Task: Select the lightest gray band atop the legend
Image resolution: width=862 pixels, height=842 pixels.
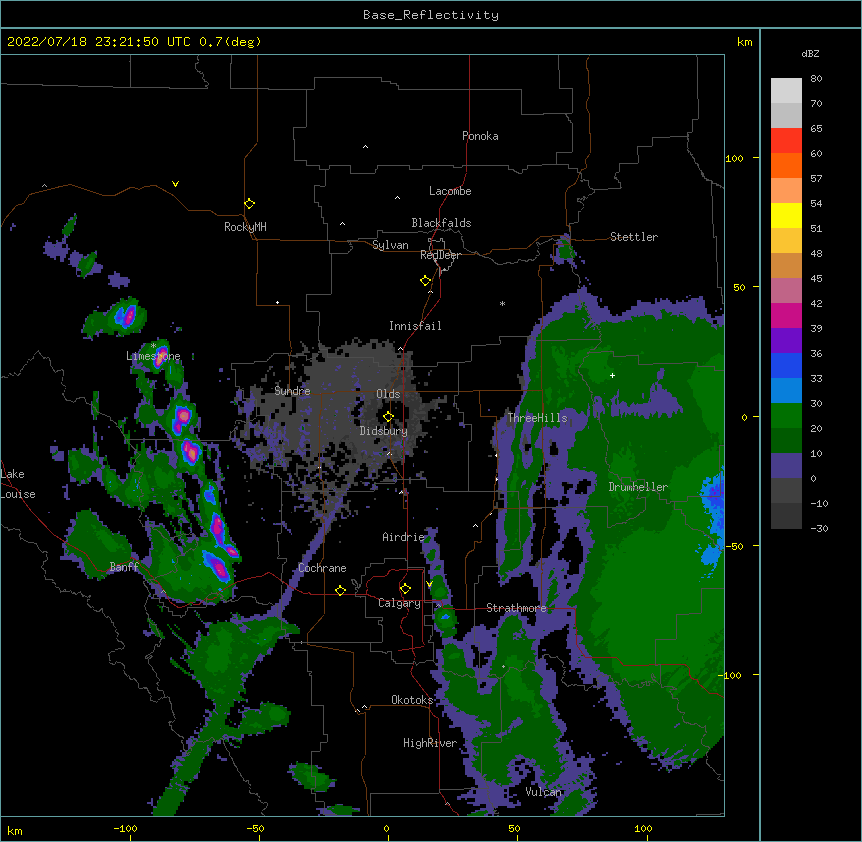Action: coord(786,90)
